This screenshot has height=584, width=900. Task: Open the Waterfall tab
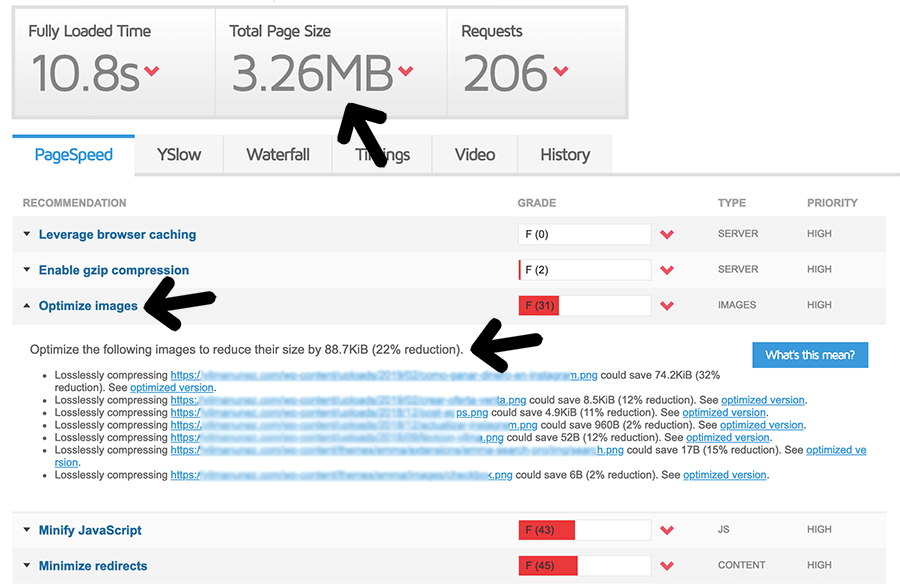click(x=277, y=155)
